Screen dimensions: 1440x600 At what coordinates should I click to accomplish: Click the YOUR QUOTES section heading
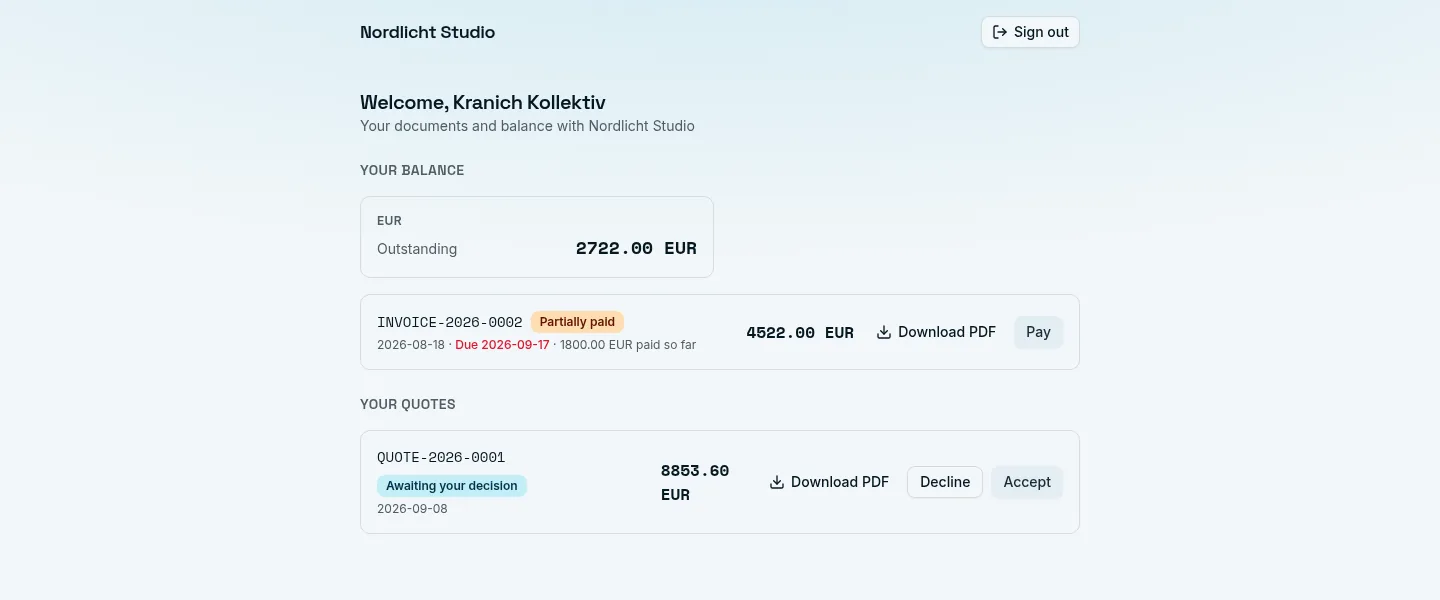click(408, 405)
